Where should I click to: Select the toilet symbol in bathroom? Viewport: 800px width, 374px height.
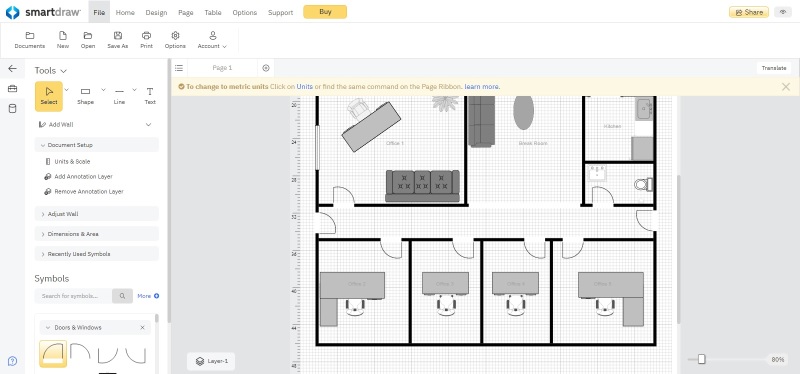tap(643, 184)
